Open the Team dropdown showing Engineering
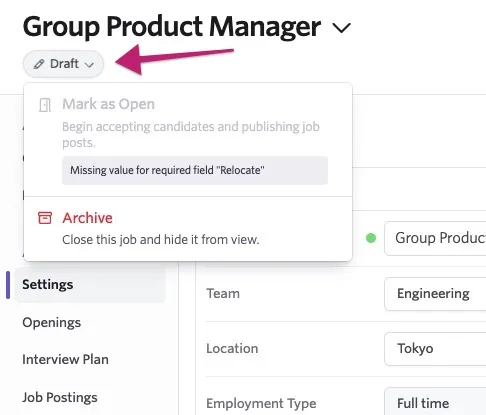 coord(435,294)
